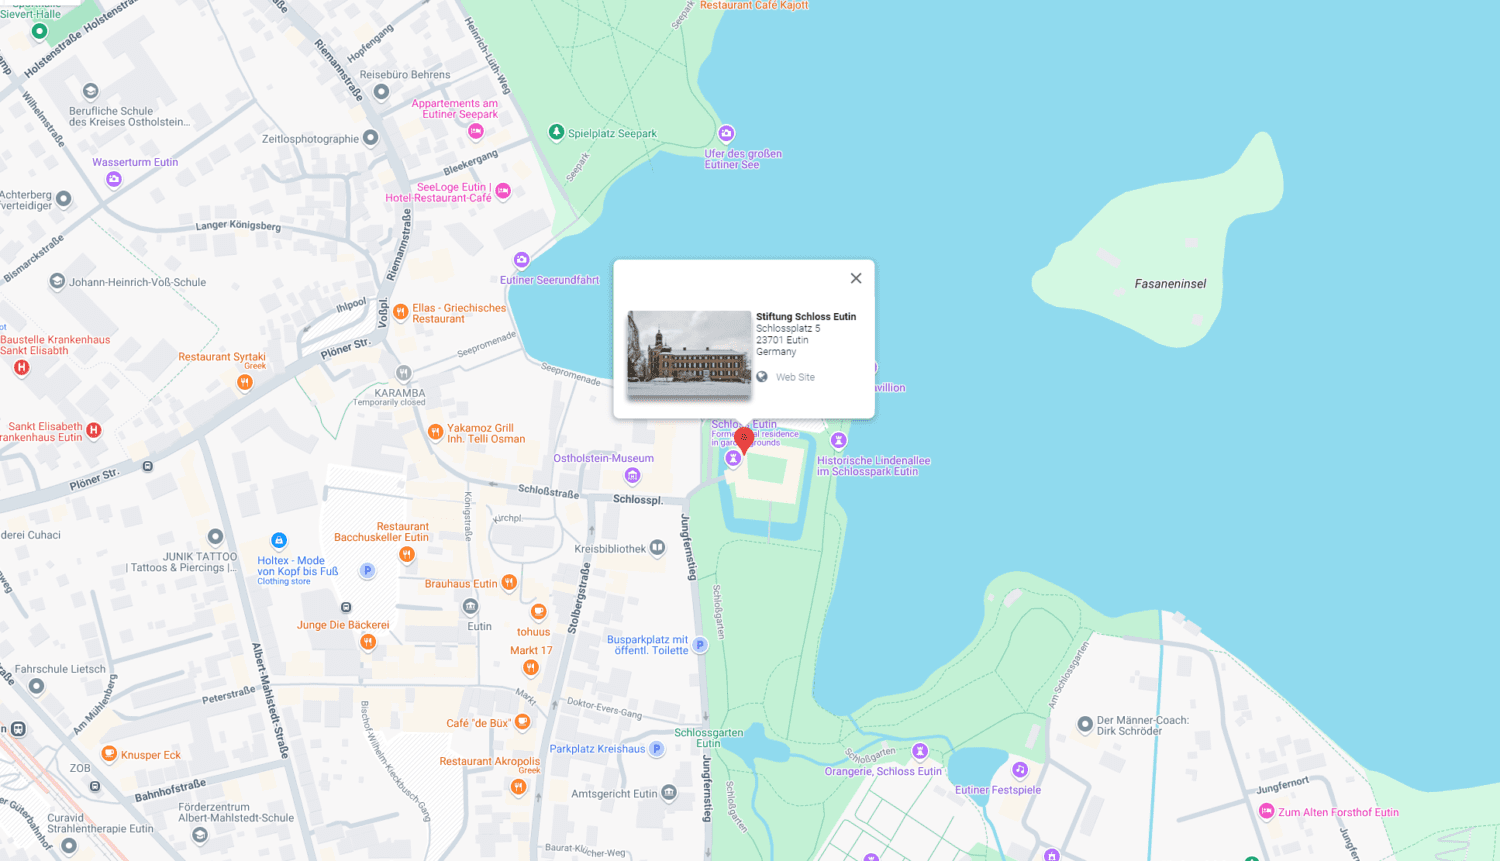Open the Ostholstein-Museum marker icon
Image resolution: width=1500 pixels, height=861 pixels.
632,475
